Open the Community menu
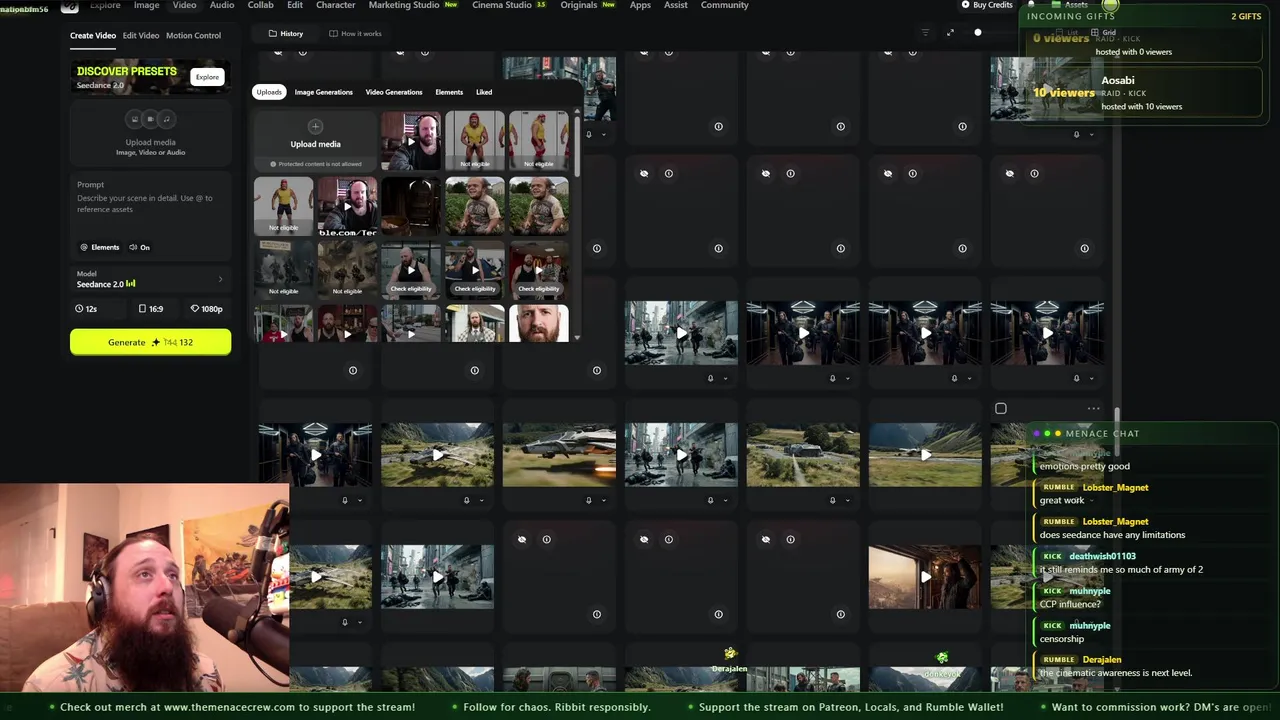The height and width of the screenshot is (720, 1280). point(725,5)
